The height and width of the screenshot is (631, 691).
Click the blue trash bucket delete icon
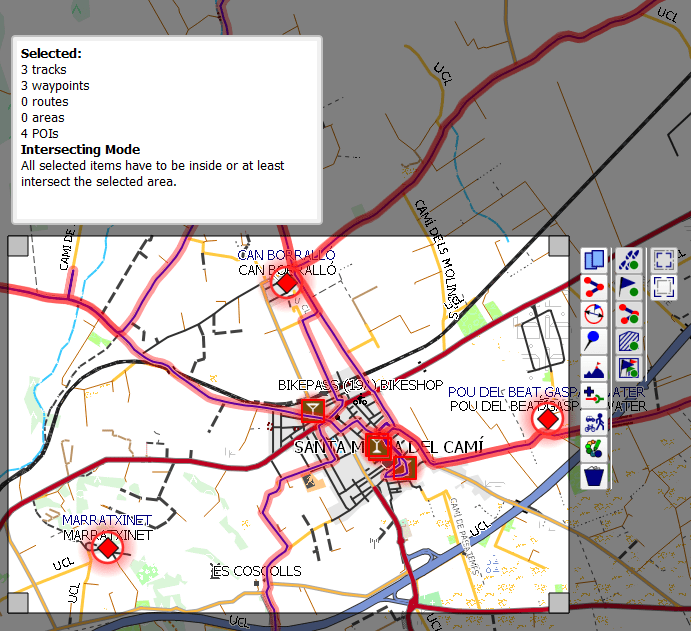(594, 476)
